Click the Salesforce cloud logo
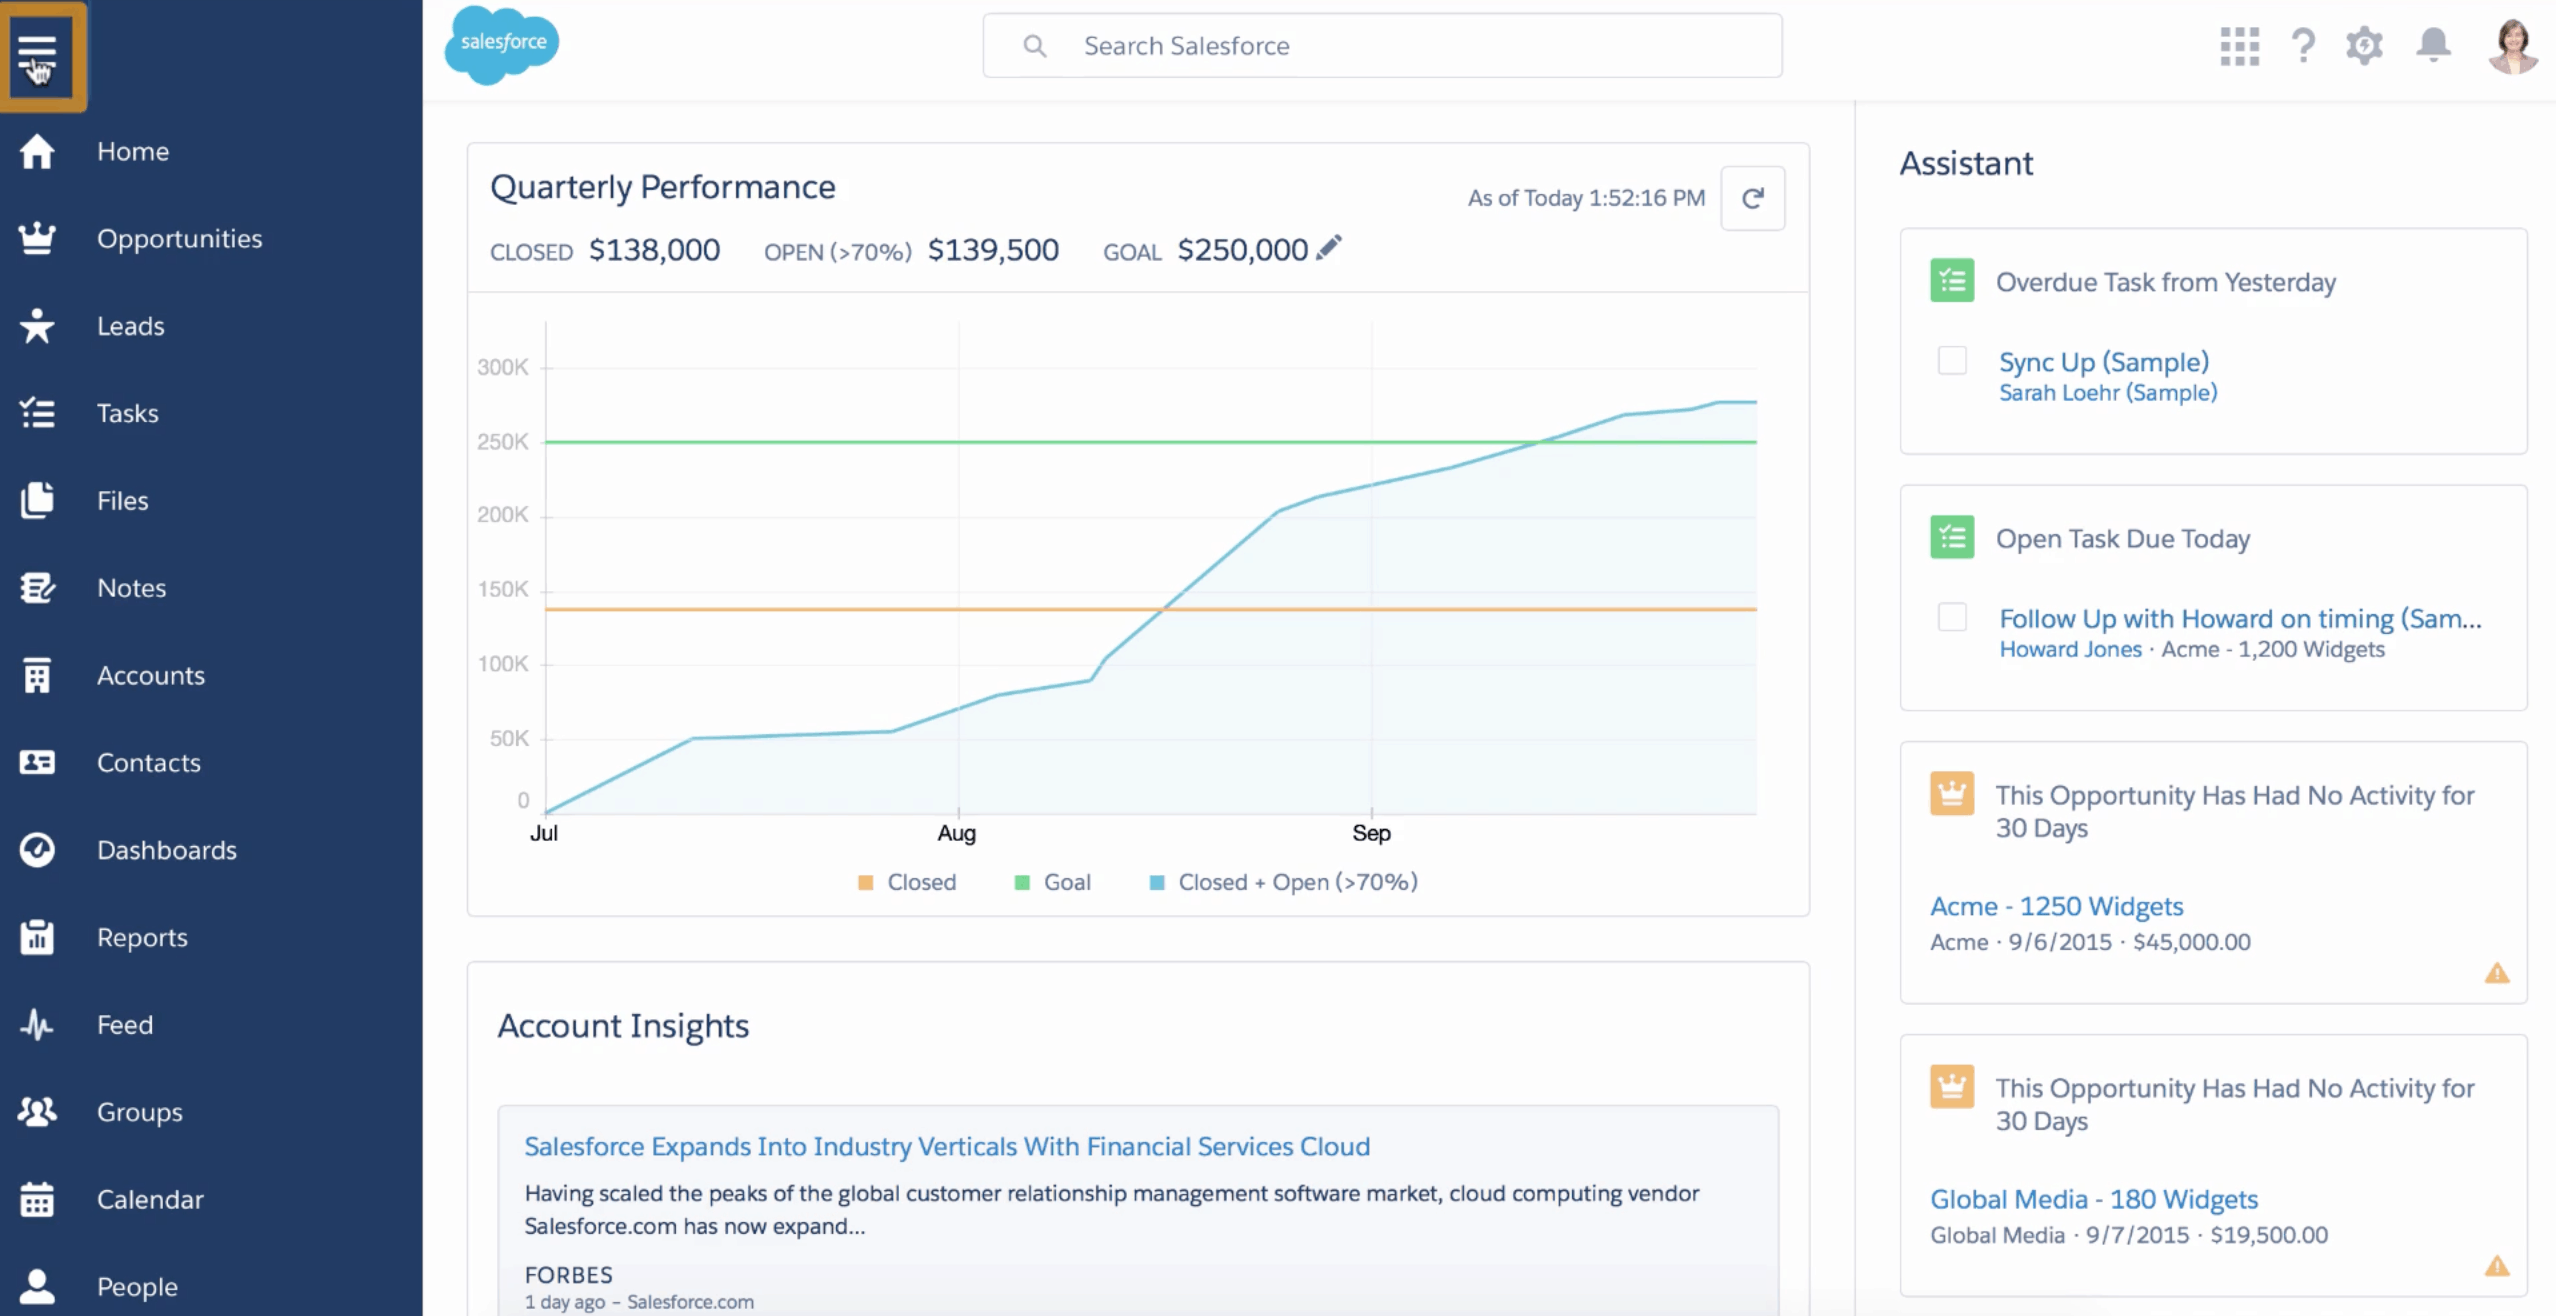The image size is (2556, 1316). click(x=501, y=45)
